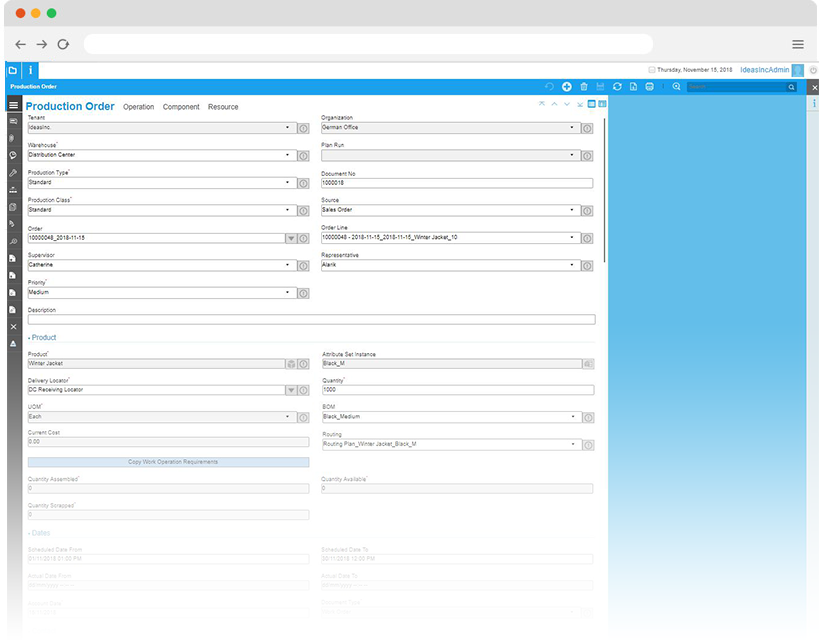The width and height of the screenshot is (820, 640).
Task: Click the Description input field
Action: 311,320
